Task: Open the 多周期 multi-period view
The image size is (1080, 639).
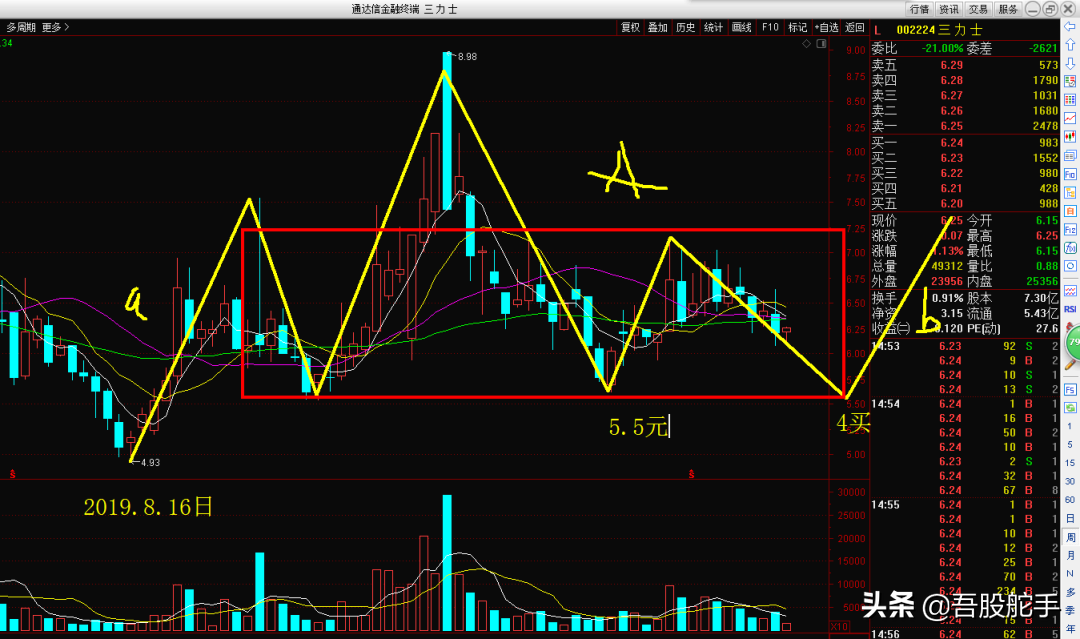Action: (21, 28)
